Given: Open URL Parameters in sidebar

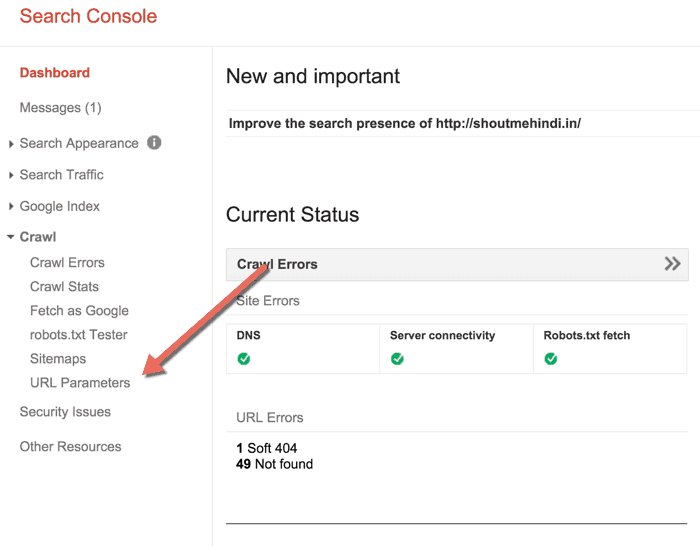Looking at the screenshot, I should [80, 383].
